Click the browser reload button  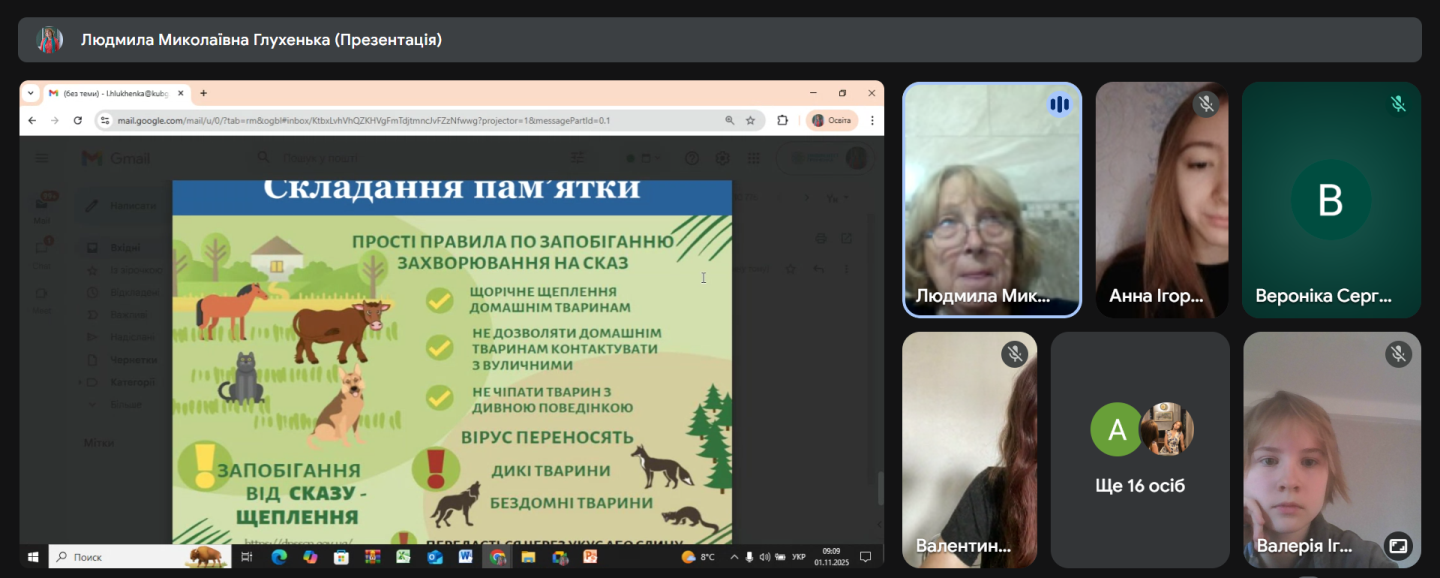coord(78,120)
